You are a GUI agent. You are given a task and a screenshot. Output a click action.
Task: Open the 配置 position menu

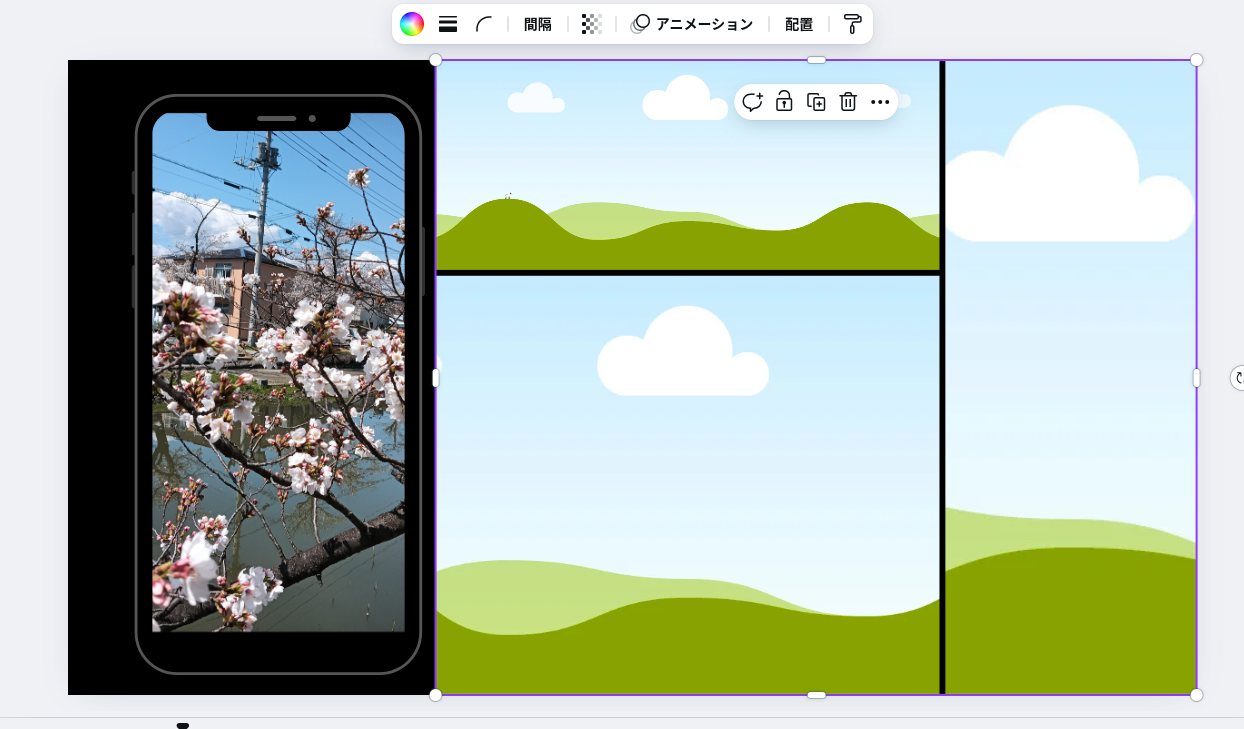(799, 24)
